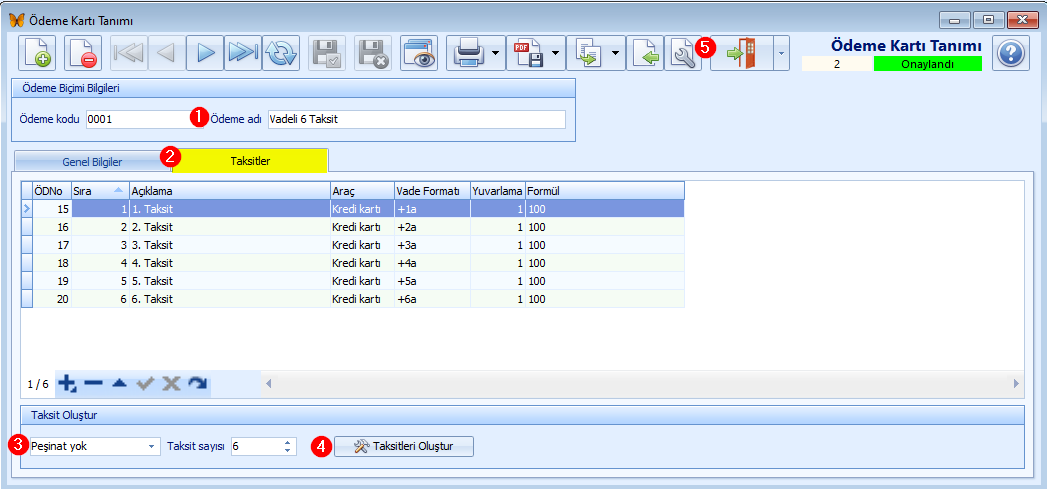Go to the next record
The image size is (1047, 489).
pyautogui.click(x=205, y=53)
